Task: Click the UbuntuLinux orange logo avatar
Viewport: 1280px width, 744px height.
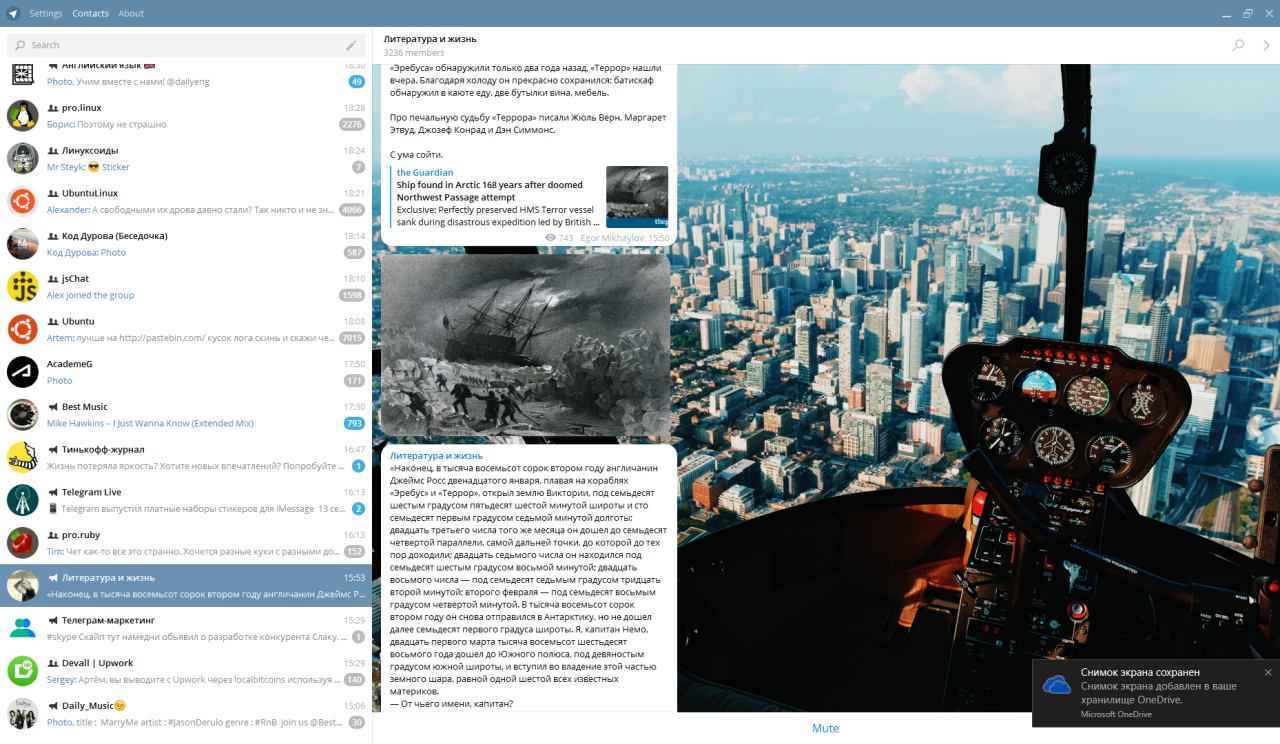Action: click(x=22, y=201)
